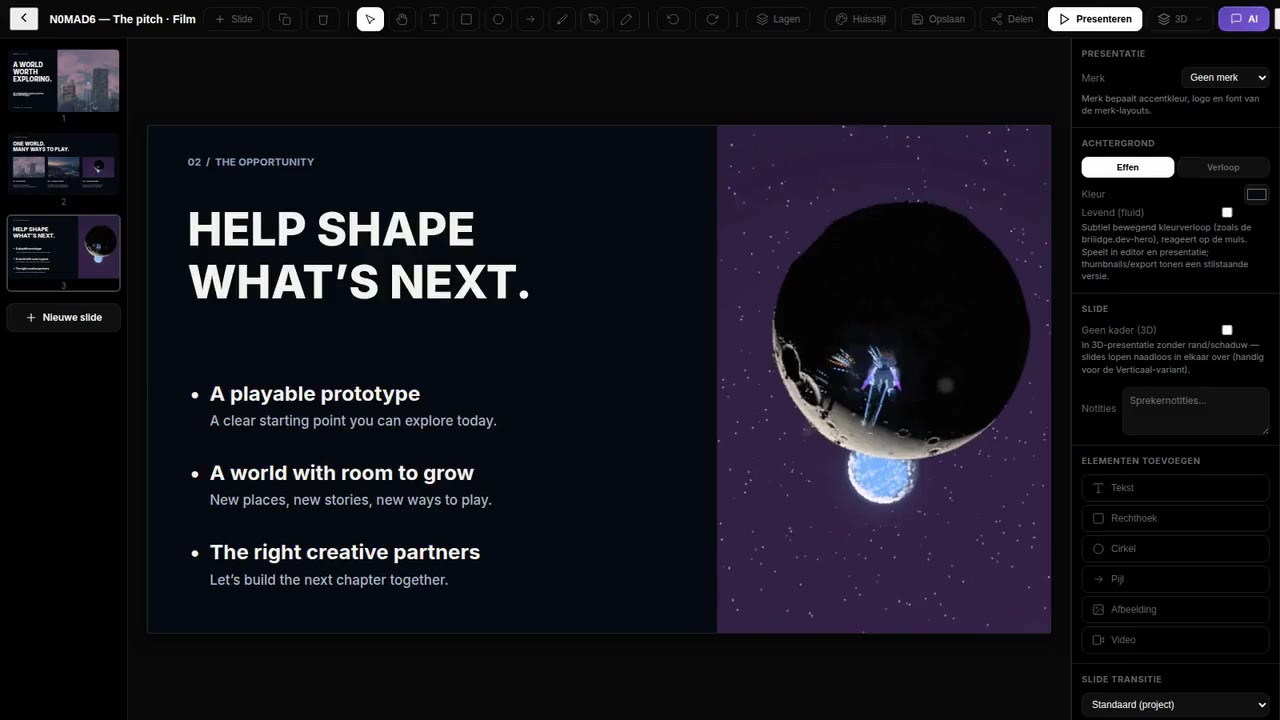Add an Afbeelding element
The image size is (1280, 720).
pos(1175,609)
